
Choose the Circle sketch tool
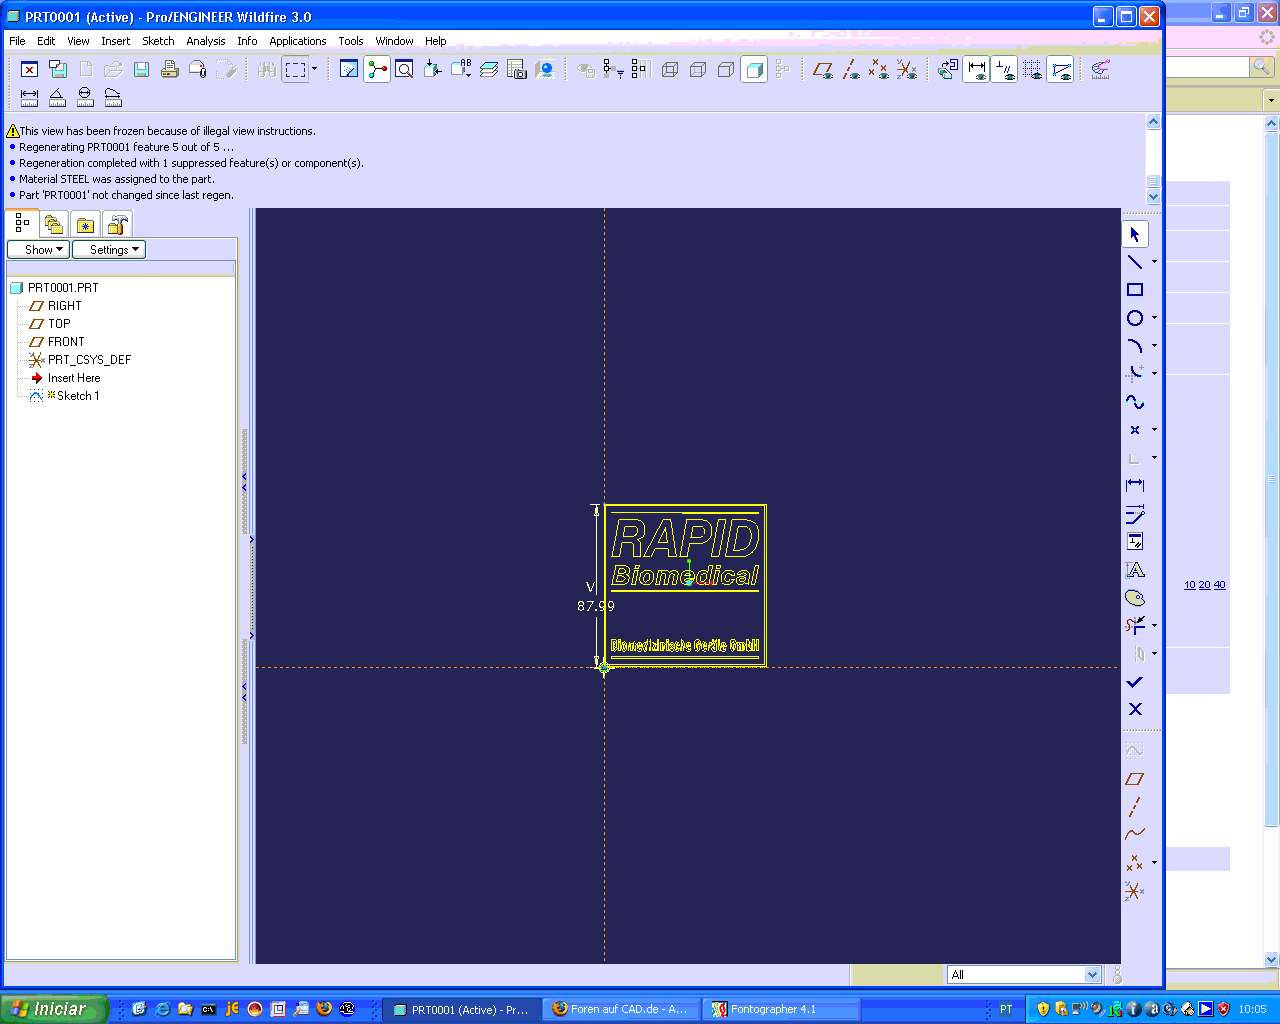click(1135, 318)
